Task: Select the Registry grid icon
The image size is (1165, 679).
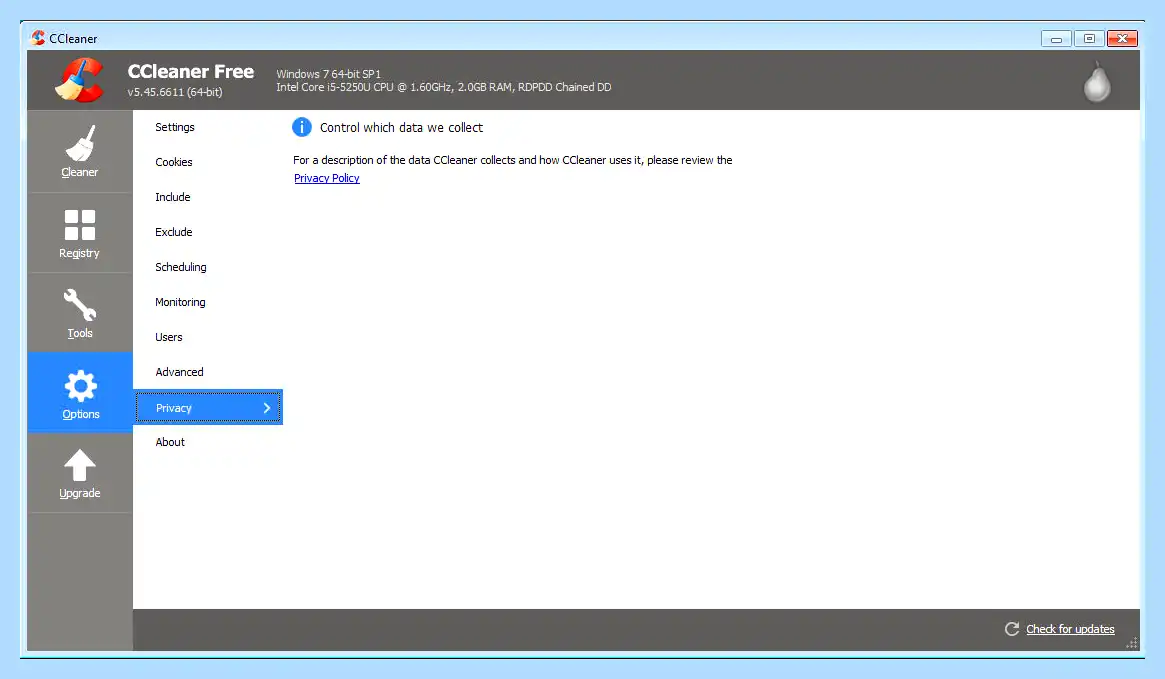Action: 79,225
